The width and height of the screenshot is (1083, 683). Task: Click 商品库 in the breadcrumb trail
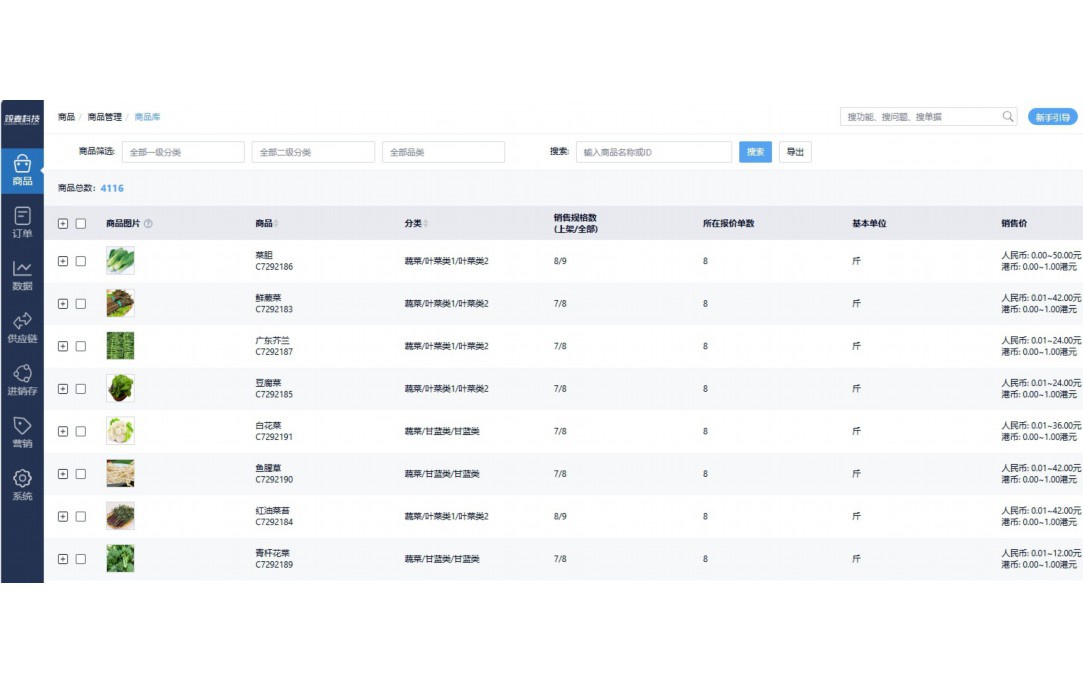click(150, 117)
